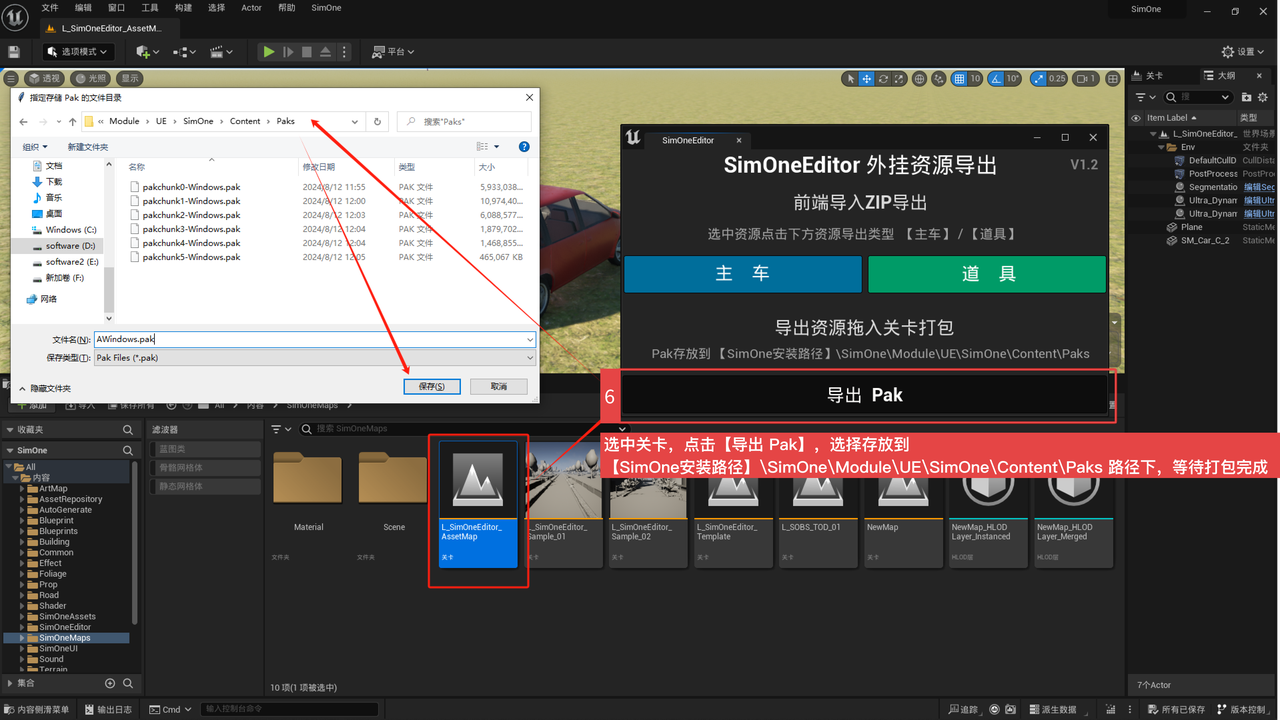Select the rotate transform tool in viewport

(x=884, y=79)
